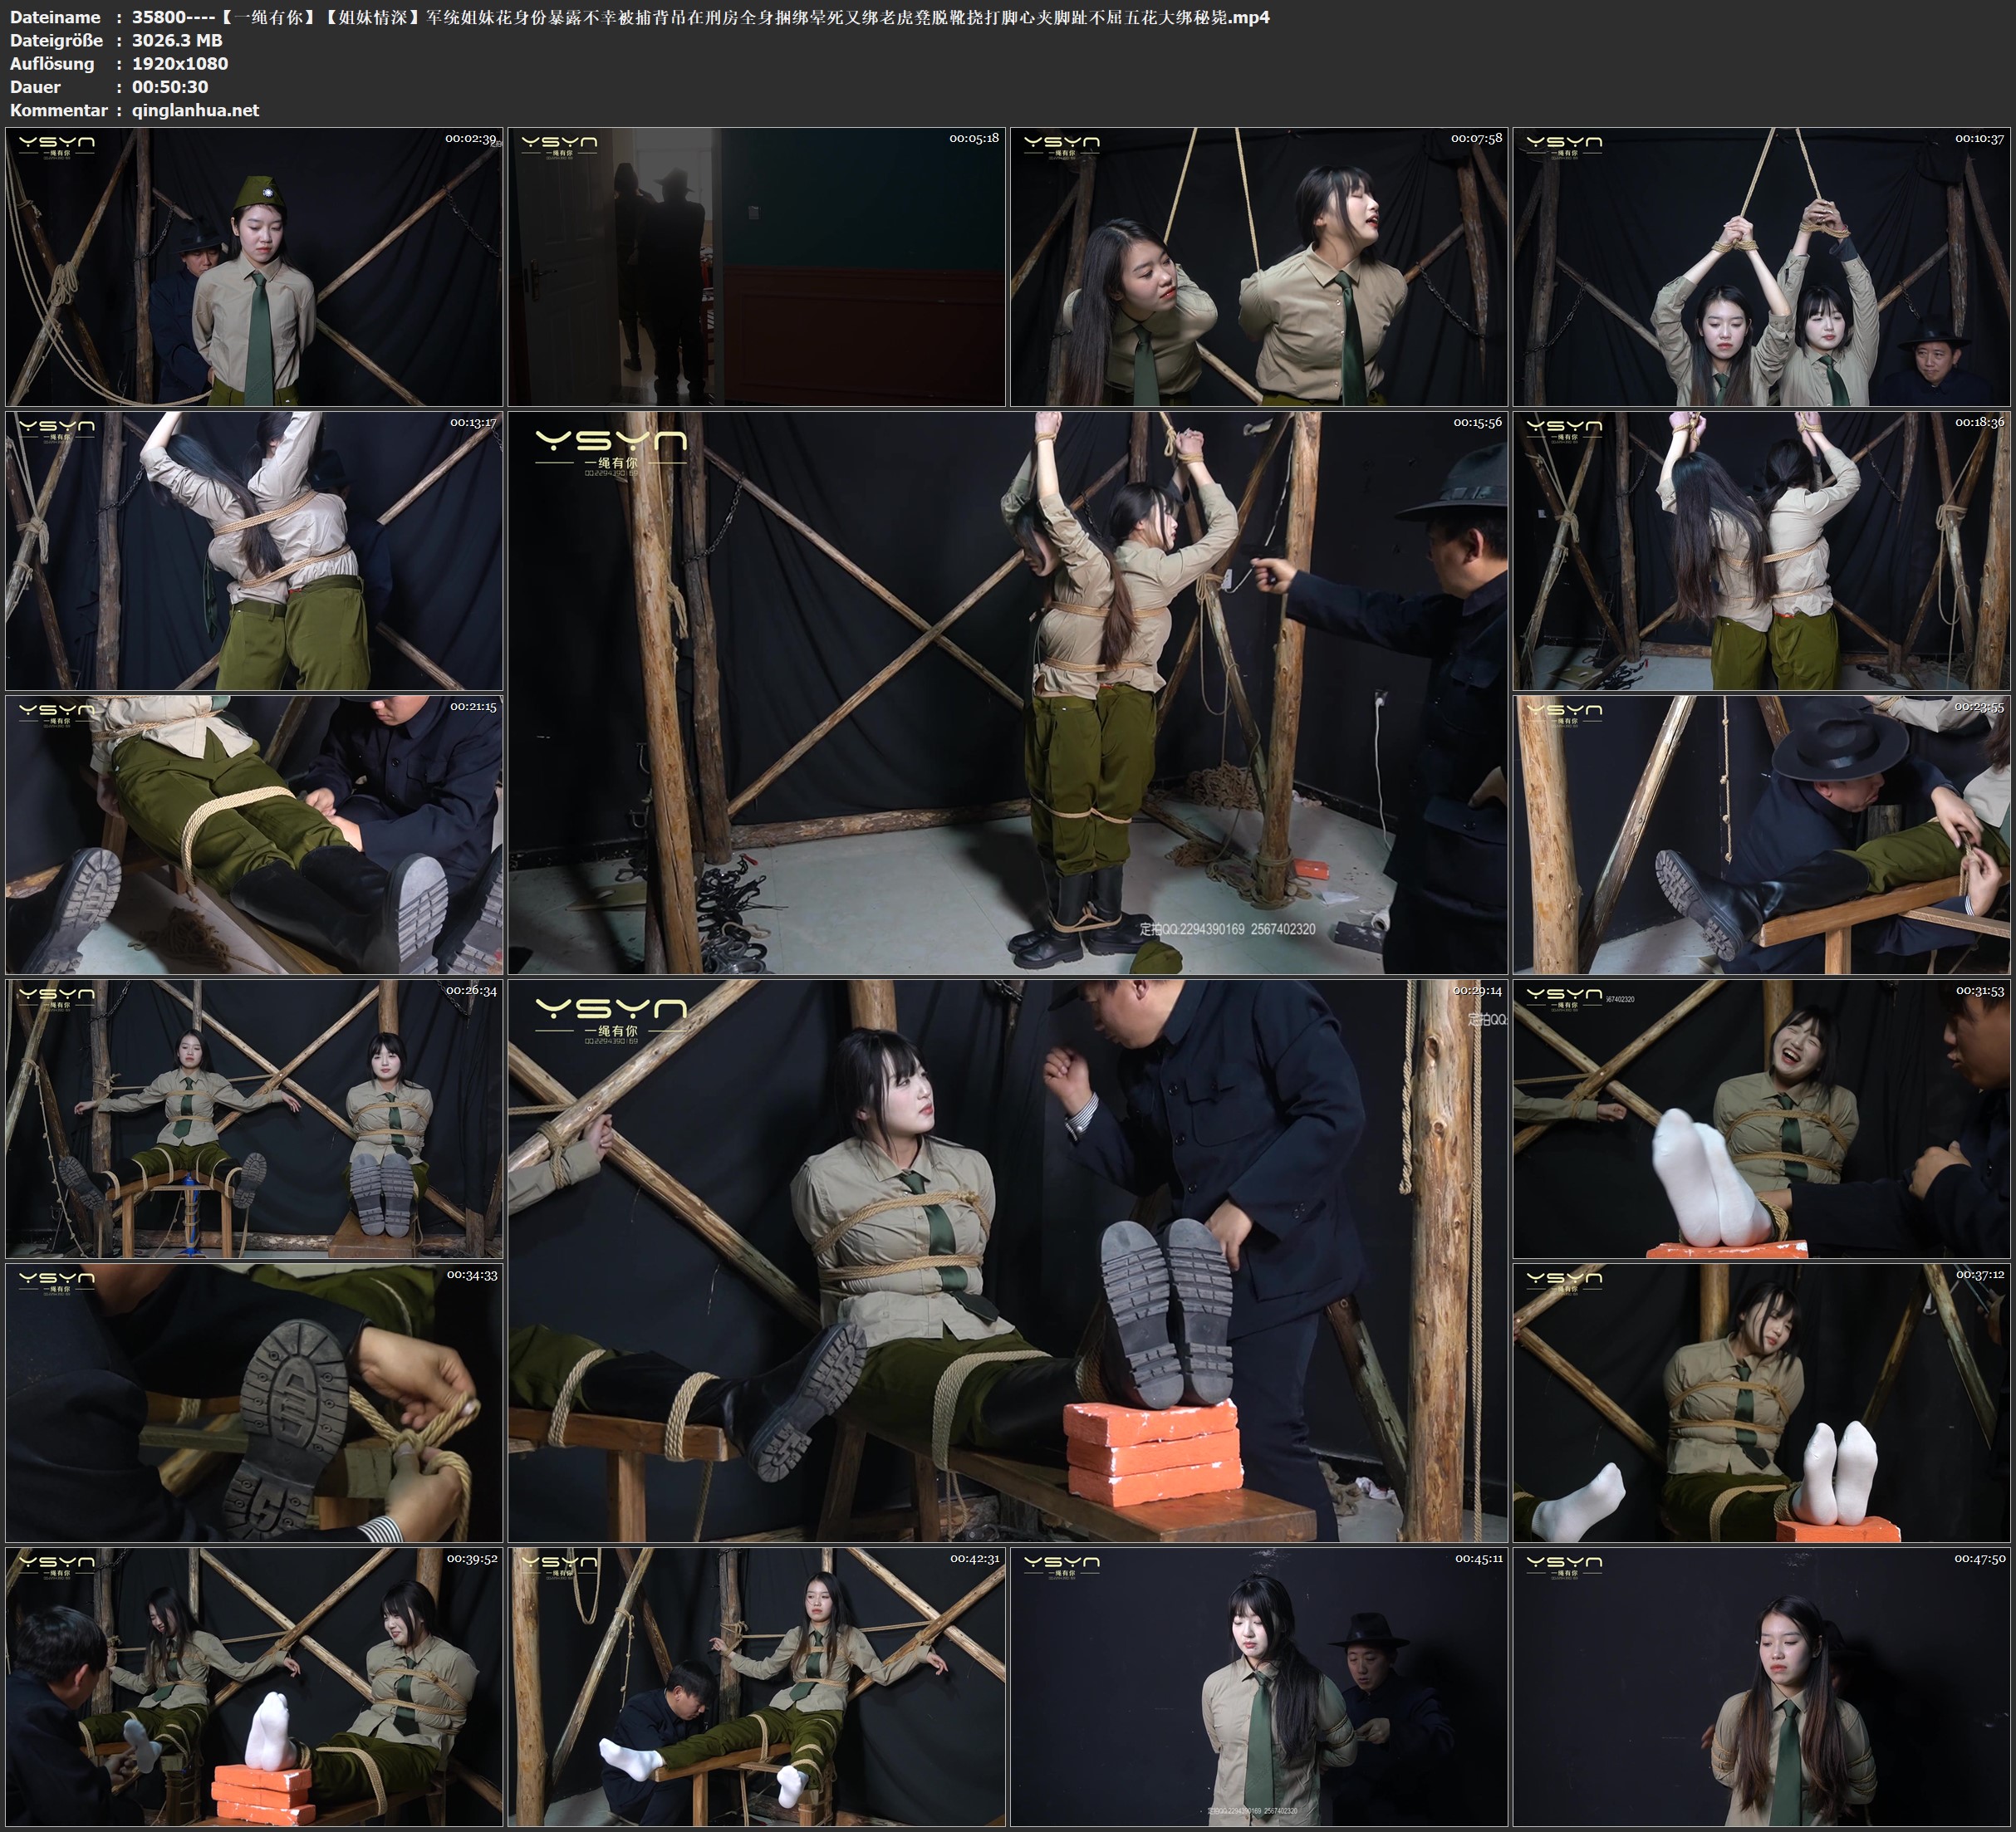Screen dimensions: 2016x1832
Task: Click the thumbnail timestamped 00:26:34
Action: coord(254,1119)
